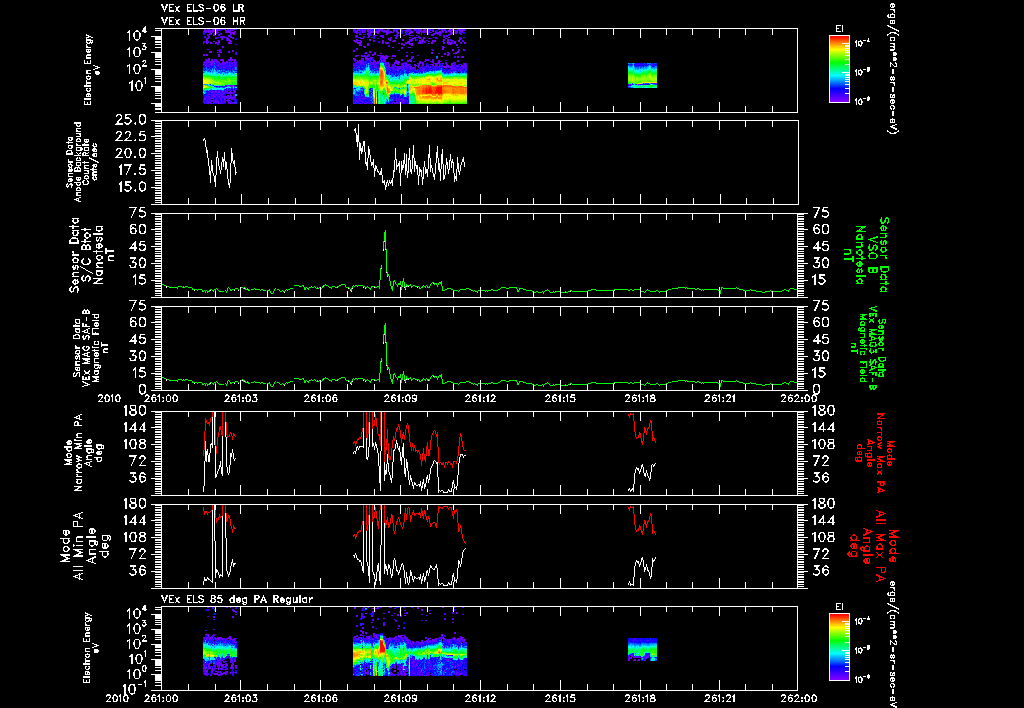This screenshot has width=1024, height=708.
Task: Click the 'El' label above top color bar
Action: [839, 29]
